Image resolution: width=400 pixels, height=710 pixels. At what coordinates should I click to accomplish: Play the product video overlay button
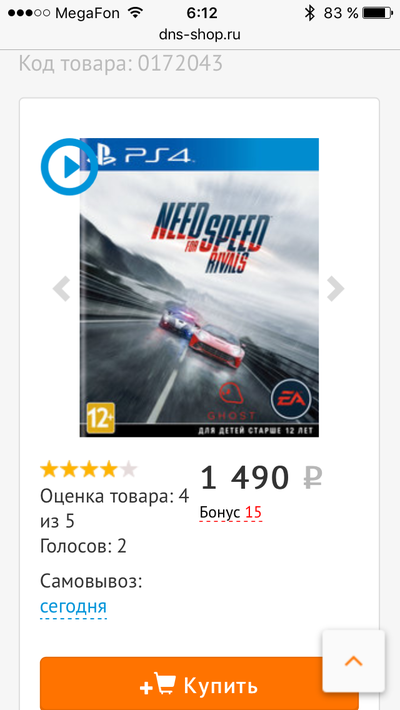pyautogui.click(x=69, y=167)
